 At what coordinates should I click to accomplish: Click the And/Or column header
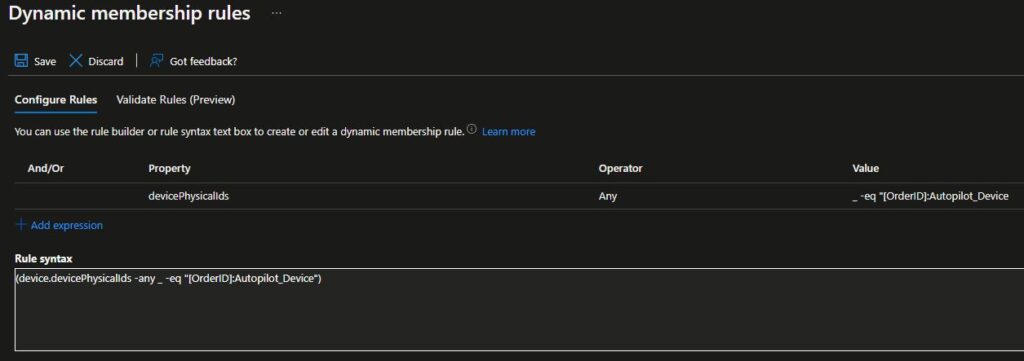coord(46,168)
